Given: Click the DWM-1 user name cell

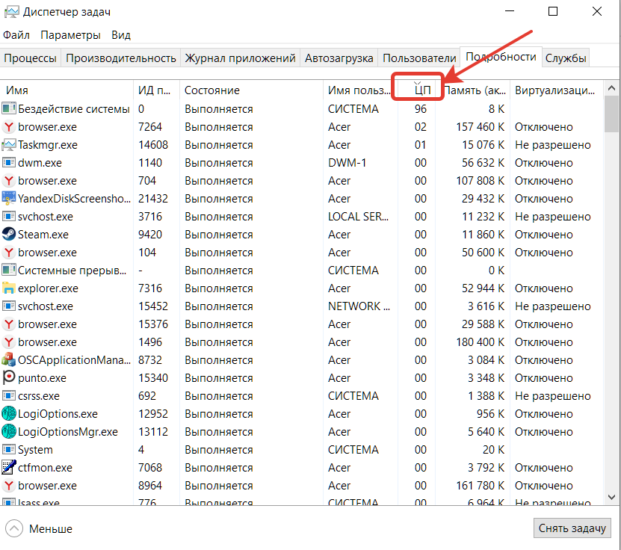Looking at the screenshot, I should click(x=347, y=163).
